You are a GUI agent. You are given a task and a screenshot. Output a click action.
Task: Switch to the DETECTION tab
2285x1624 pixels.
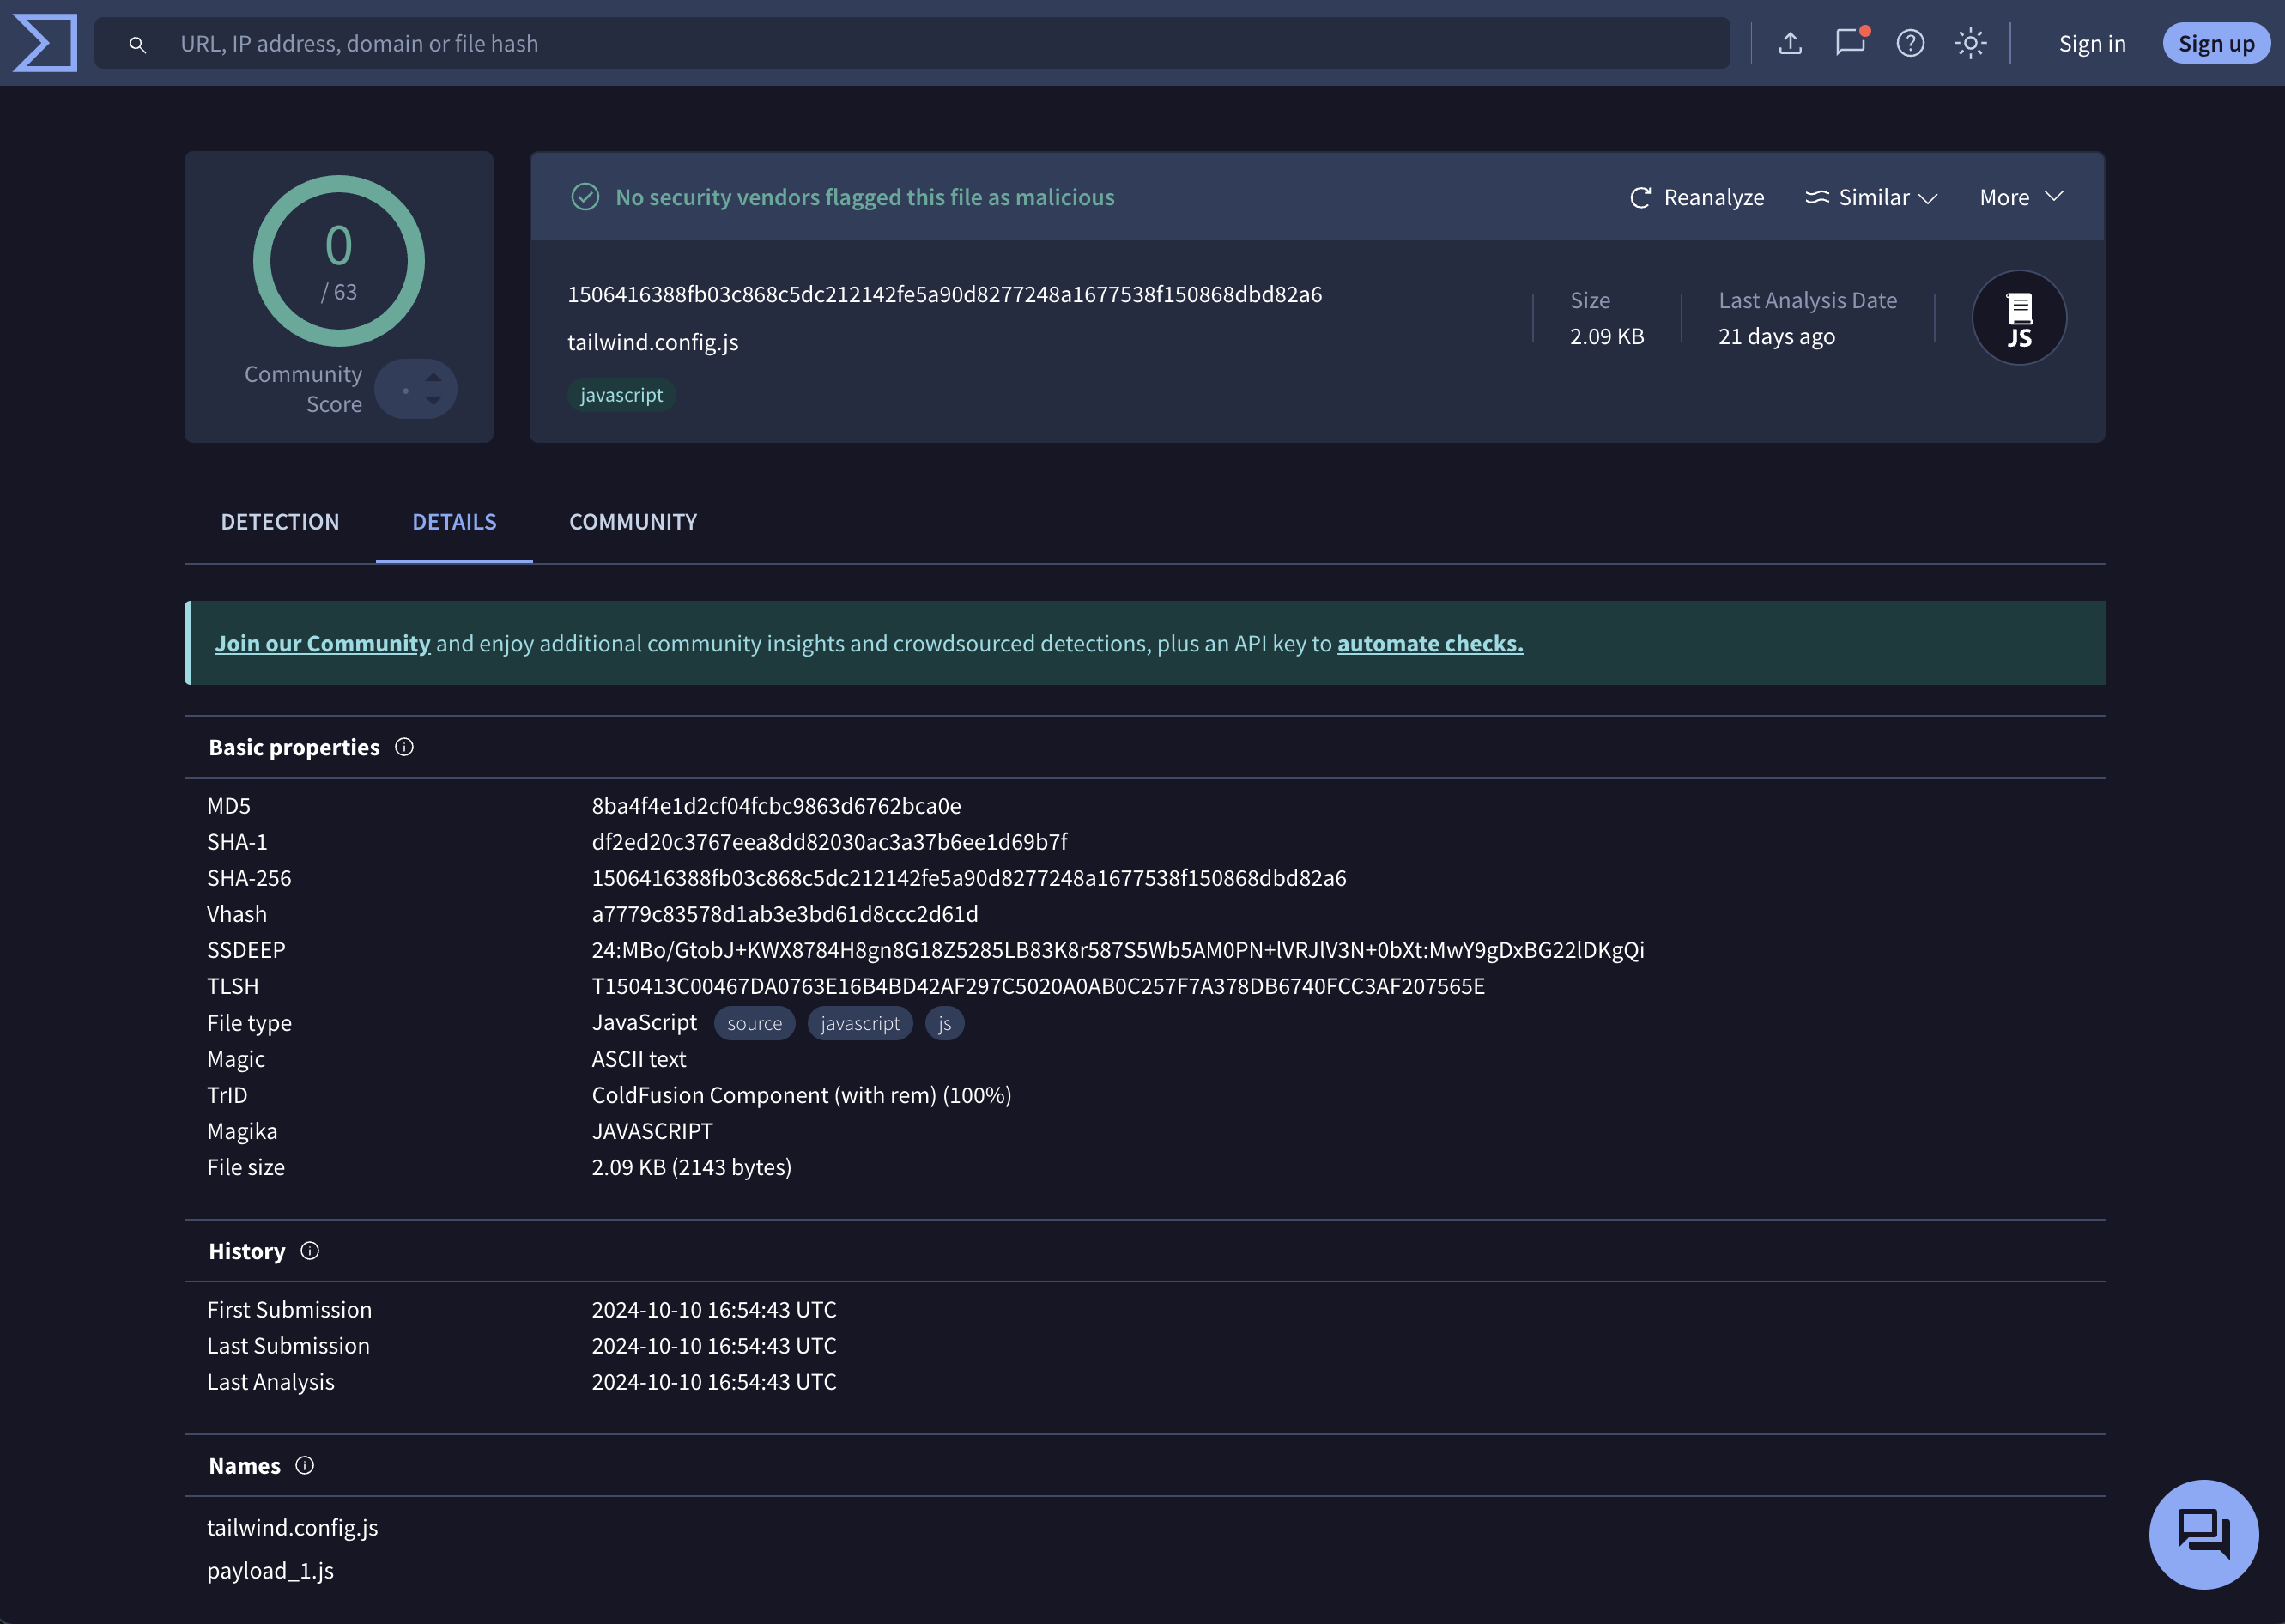[x=280, y=522]
